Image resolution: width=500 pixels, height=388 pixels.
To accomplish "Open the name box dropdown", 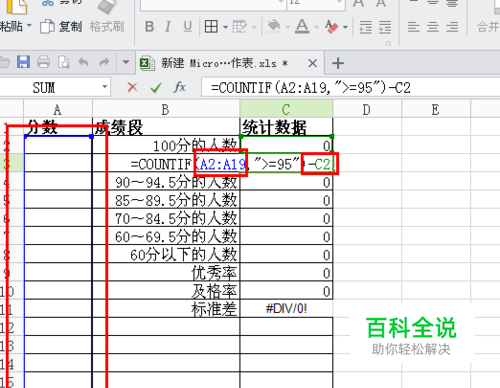I will click(x=105, y=87).
